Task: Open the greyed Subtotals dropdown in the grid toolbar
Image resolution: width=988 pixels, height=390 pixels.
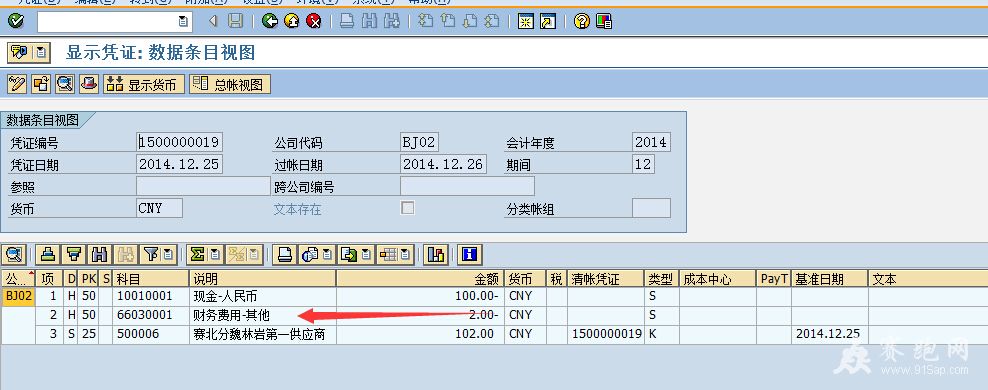Action: [254, 255]
